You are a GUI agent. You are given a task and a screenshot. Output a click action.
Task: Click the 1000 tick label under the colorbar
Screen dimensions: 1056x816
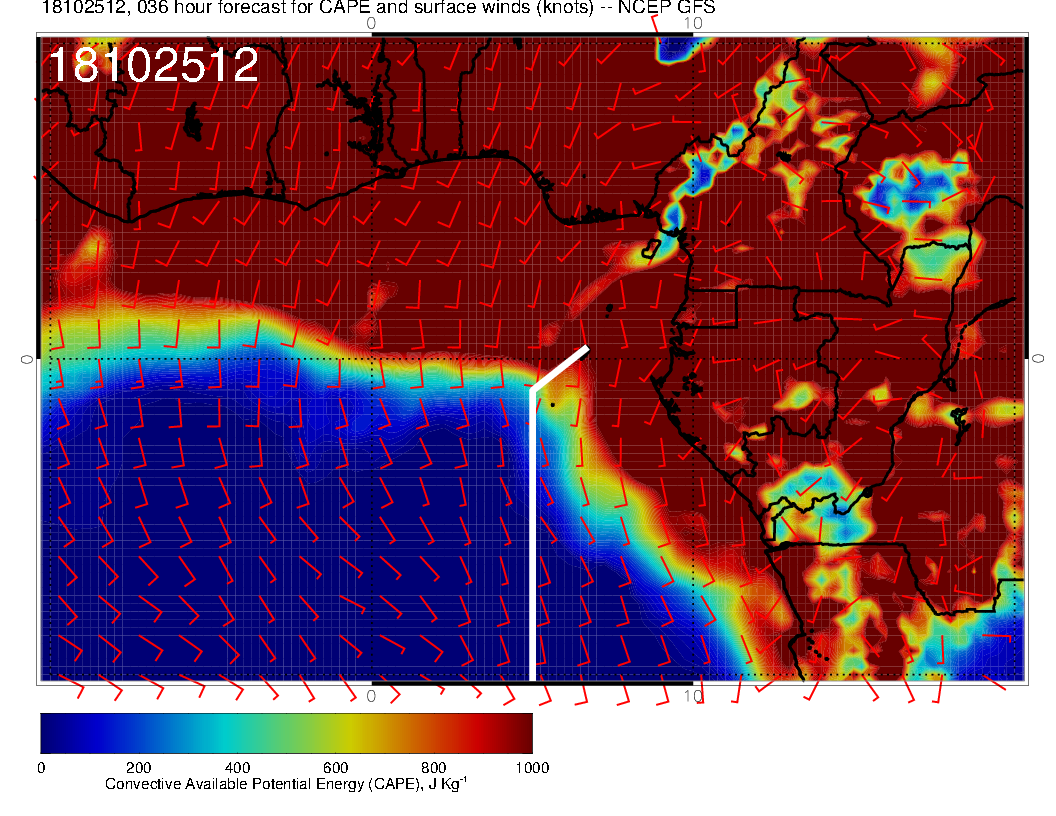pyautogui.click(x=531, y=768)
